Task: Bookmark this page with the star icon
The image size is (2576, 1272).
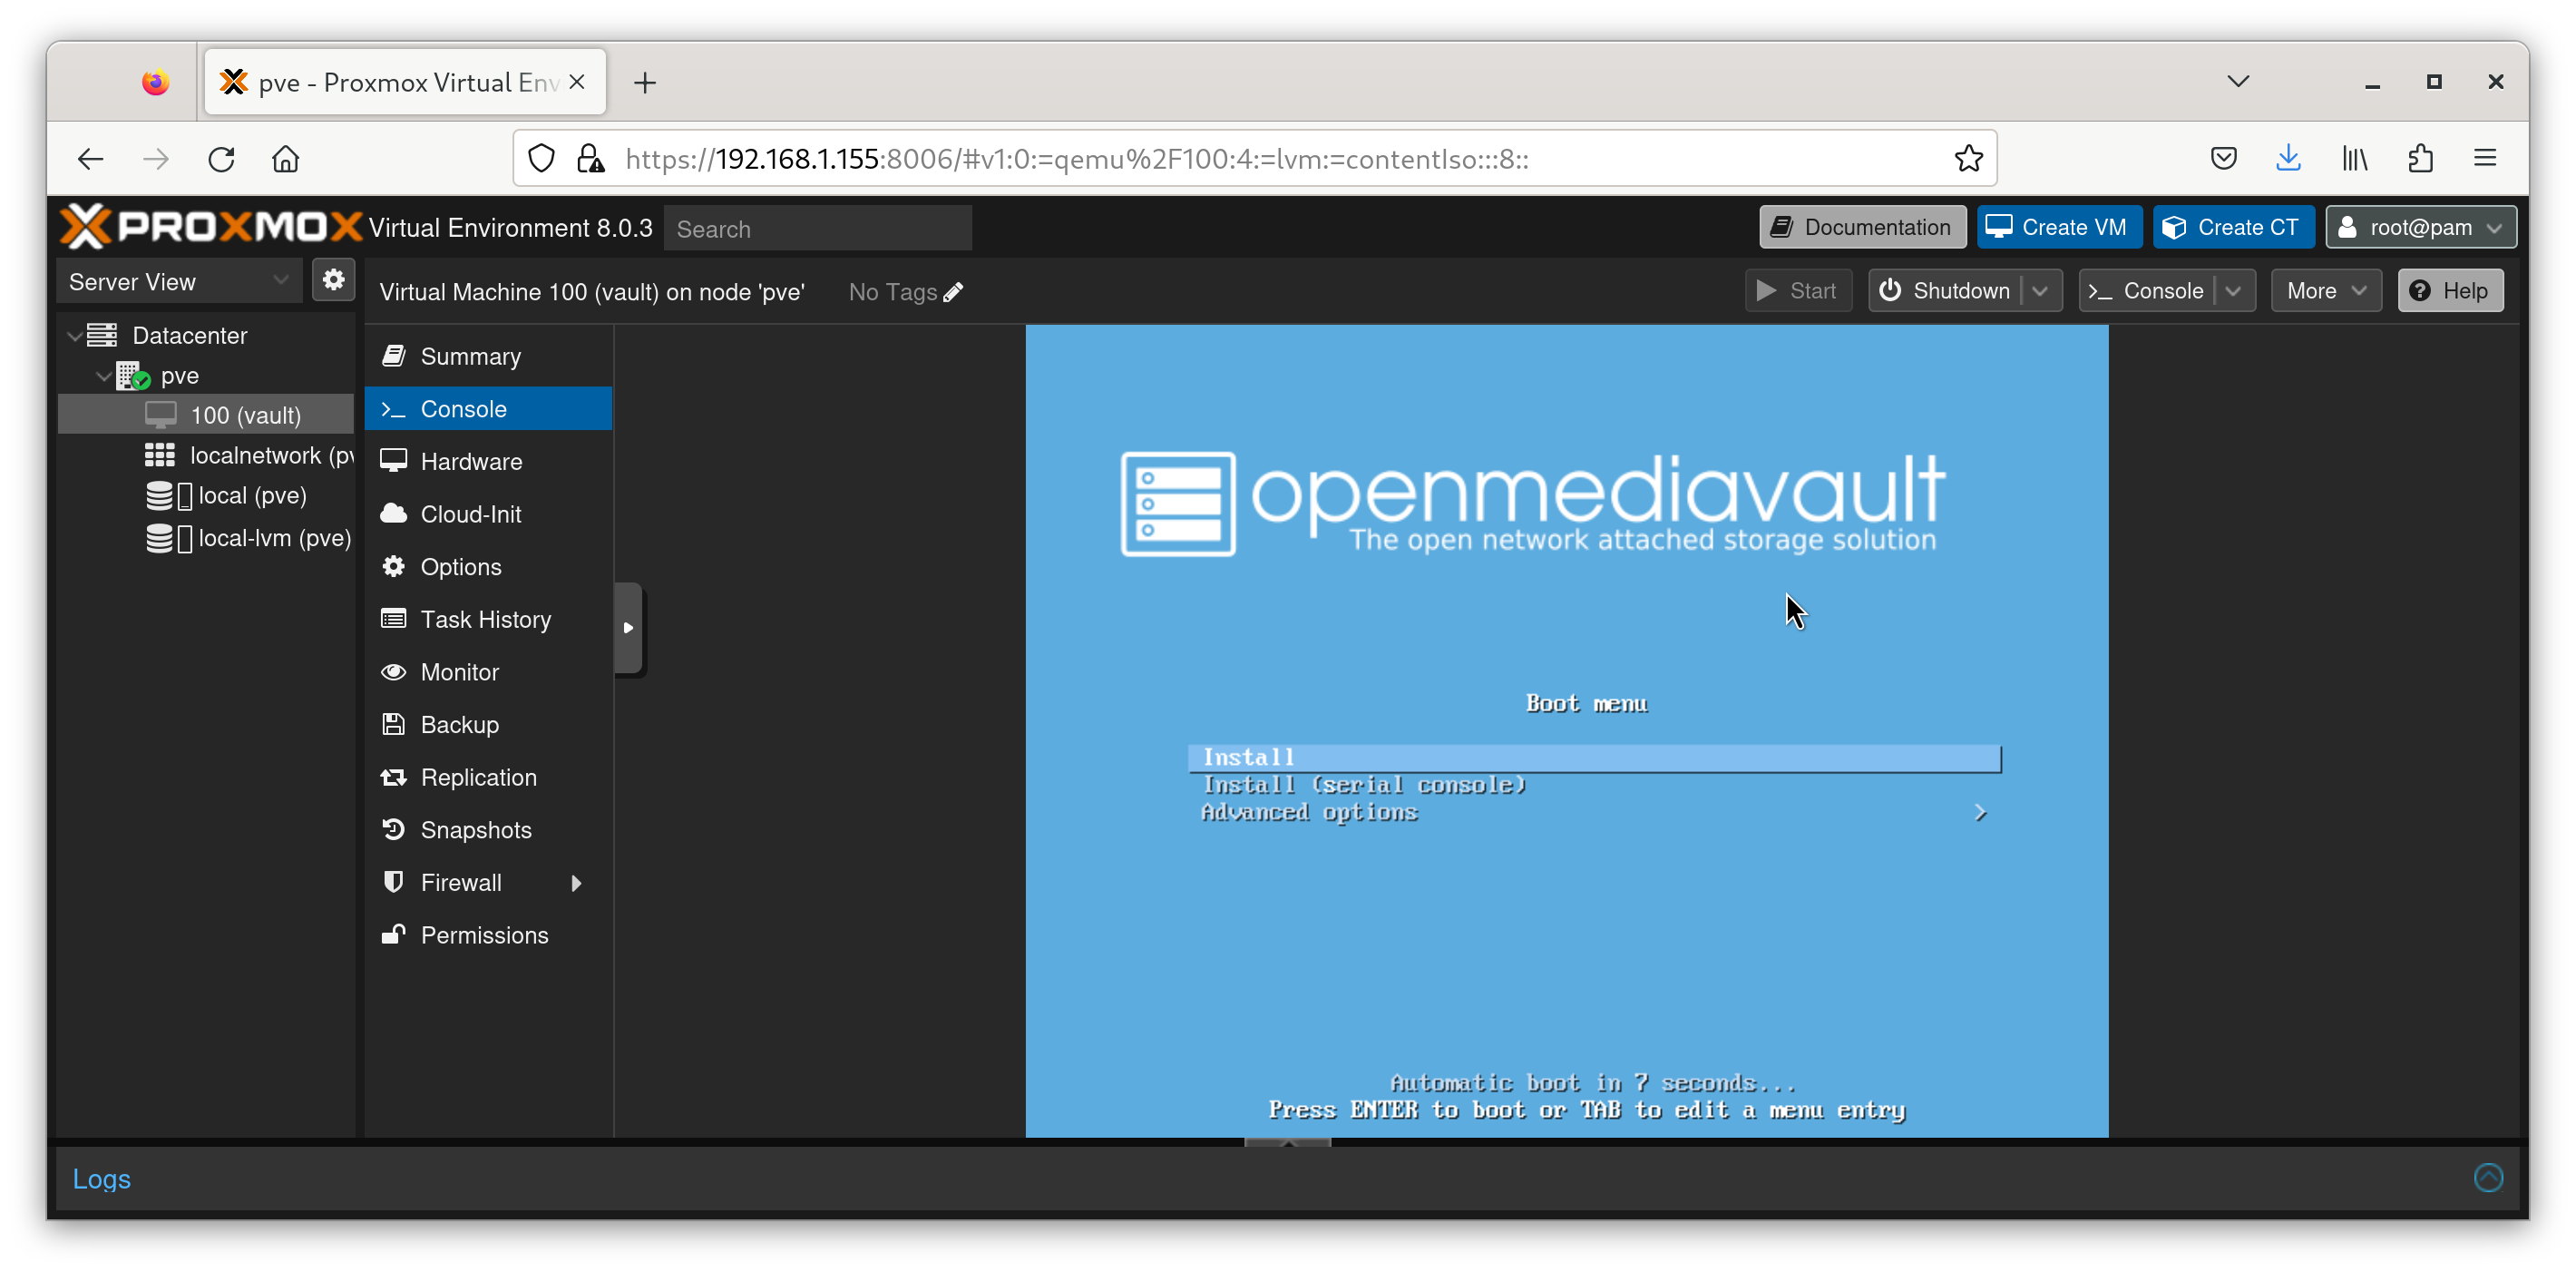Action: [x=1968, y=158]
